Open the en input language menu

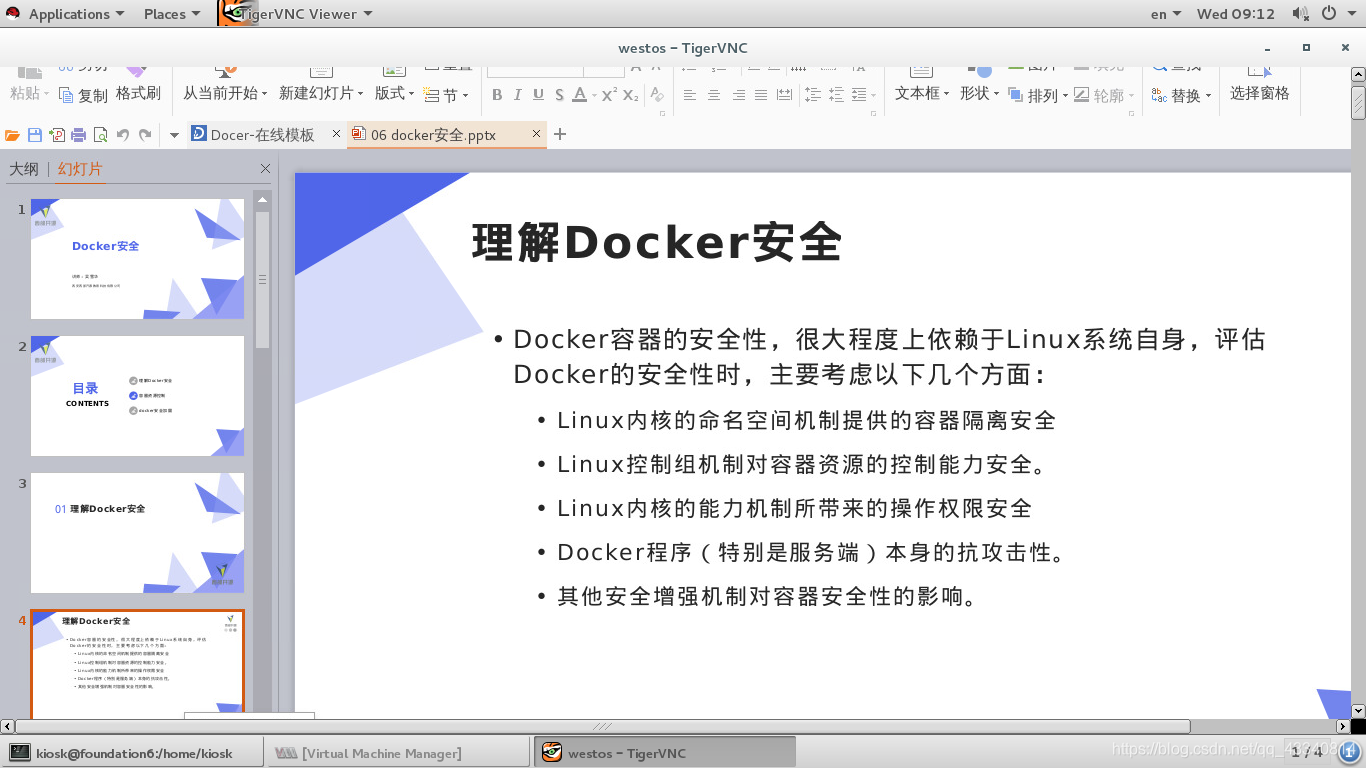[x=1166, y=14]
